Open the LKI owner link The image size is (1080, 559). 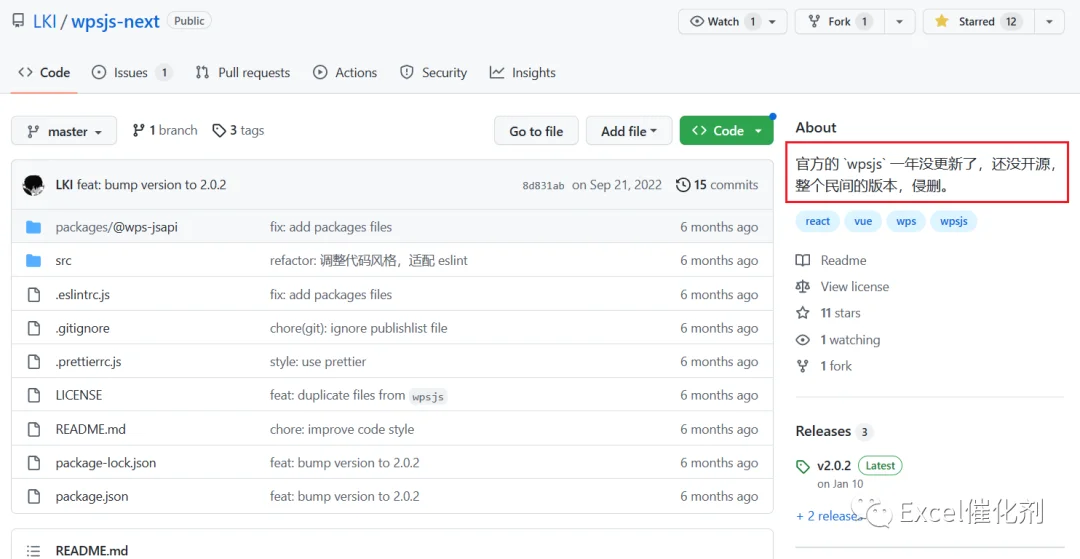tap(45, 21)
